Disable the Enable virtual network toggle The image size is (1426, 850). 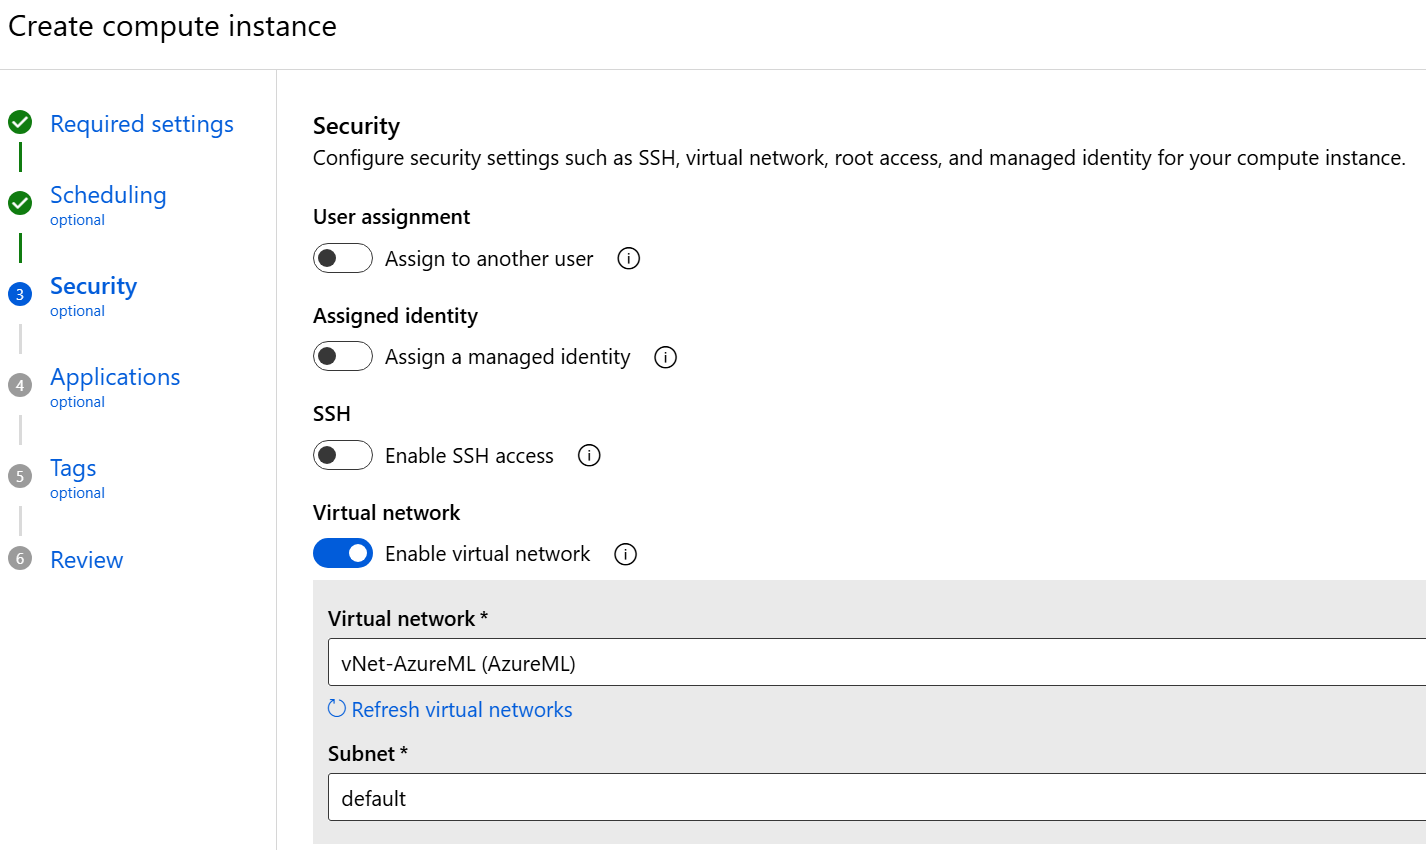[x=343, y=554]
